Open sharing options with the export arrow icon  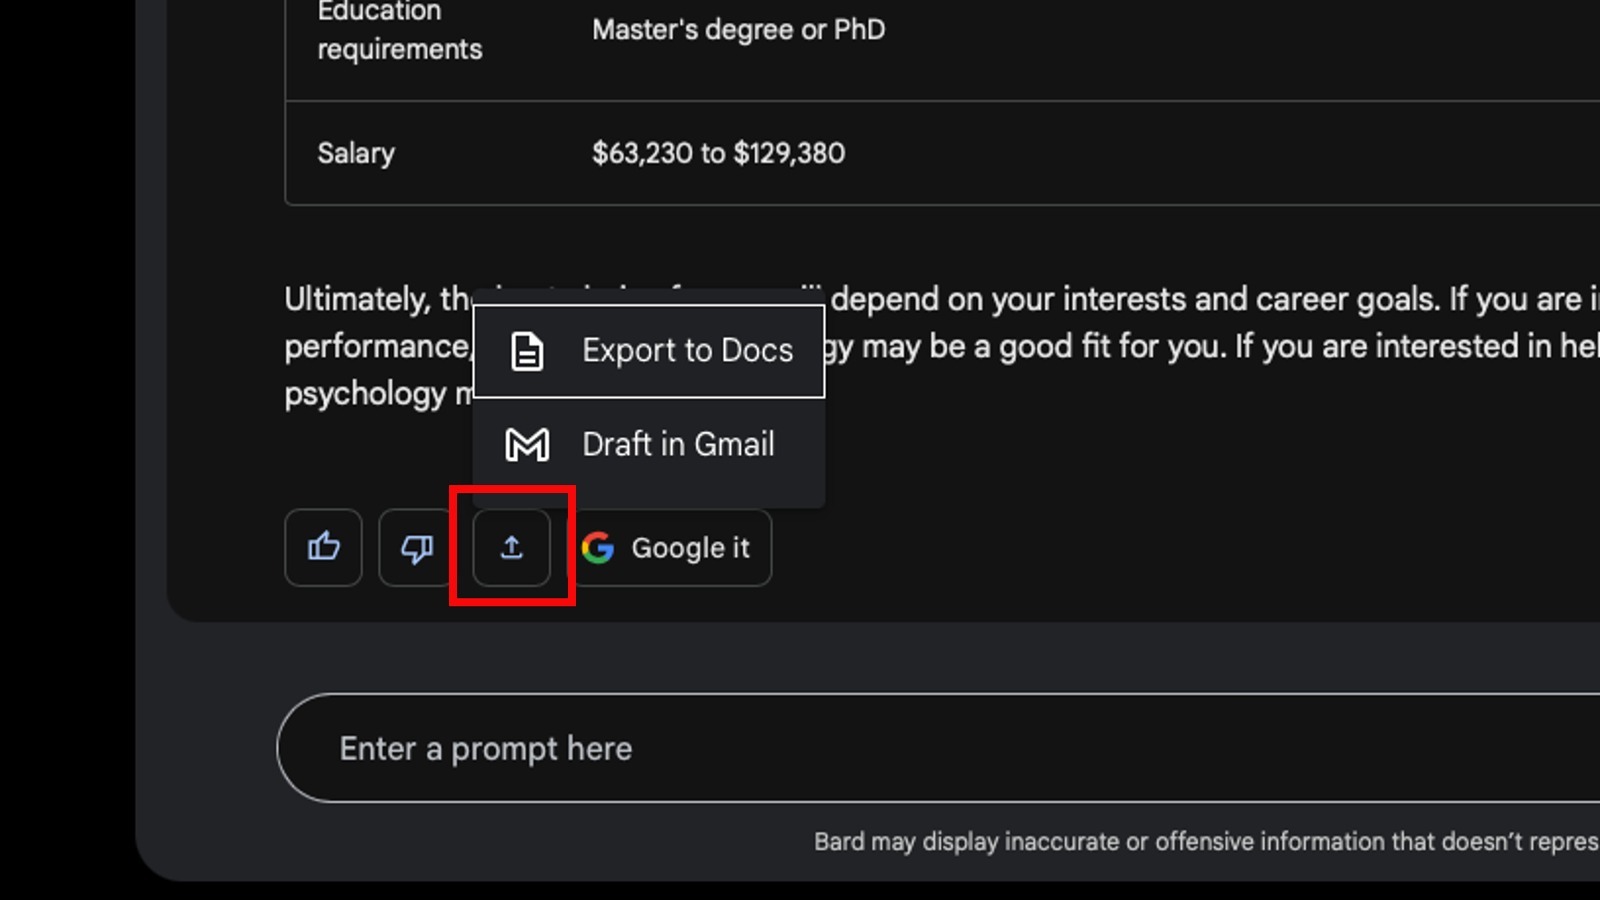pyautogui.click(x=511, y=547)
